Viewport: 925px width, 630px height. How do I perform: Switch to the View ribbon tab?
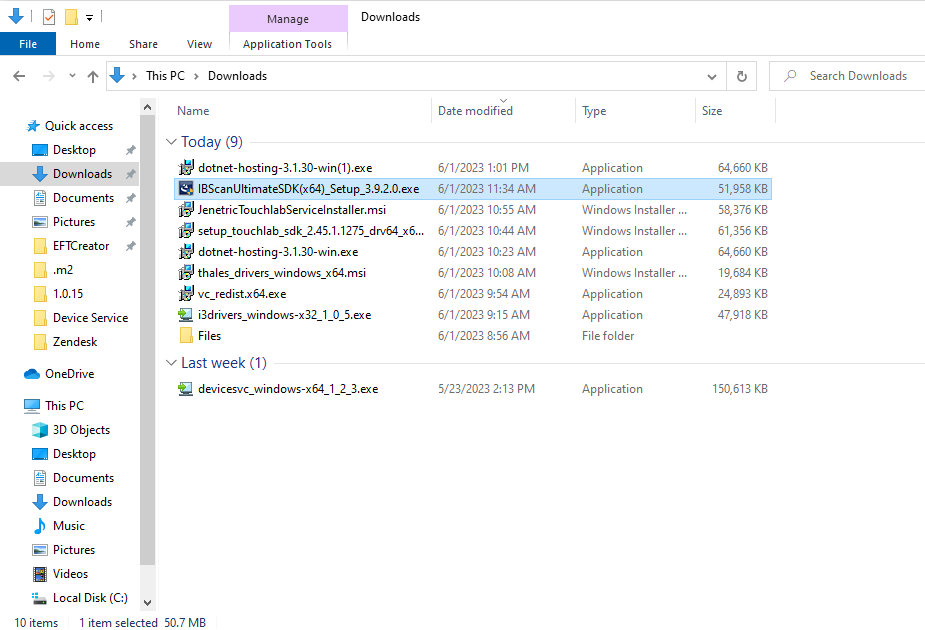click(199, 44)
